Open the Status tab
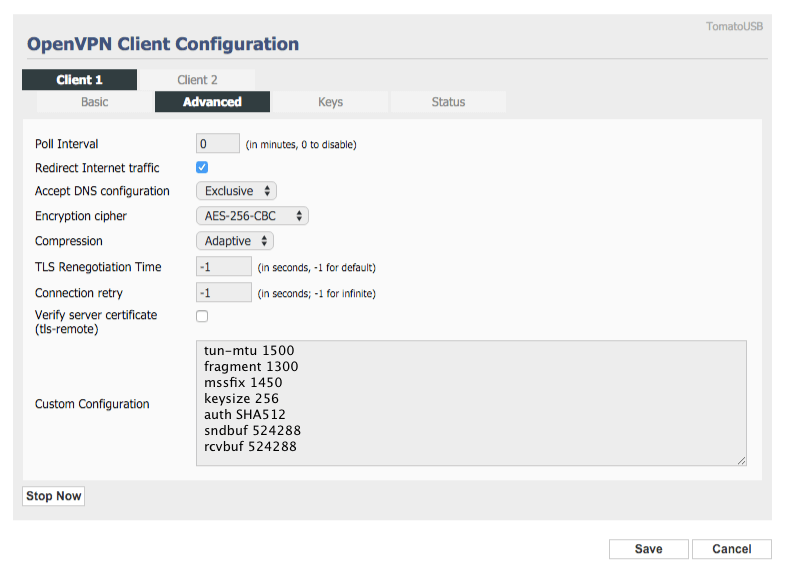This screenshot has height=575, width=787. point(448,102)
